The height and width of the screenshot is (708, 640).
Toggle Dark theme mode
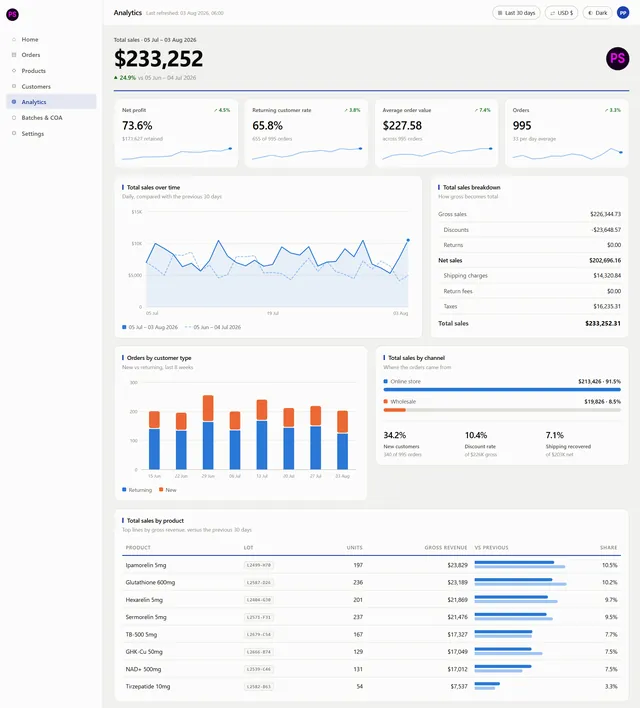pyautogui.click(x=597, y=13)
